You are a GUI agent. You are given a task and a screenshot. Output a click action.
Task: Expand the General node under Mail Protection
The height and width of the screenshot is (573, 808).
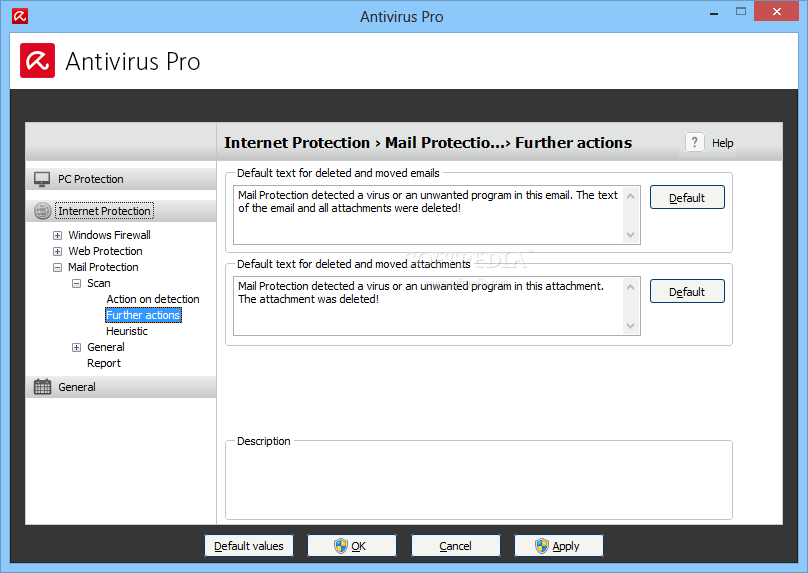pos(76,347)
